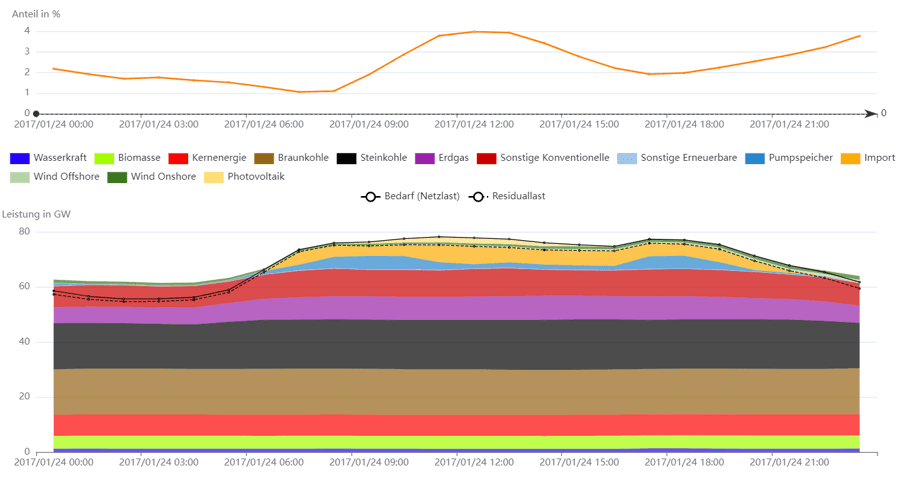Click the Import orange legend icon
The image size is (908, 482).
pos(851,158)
